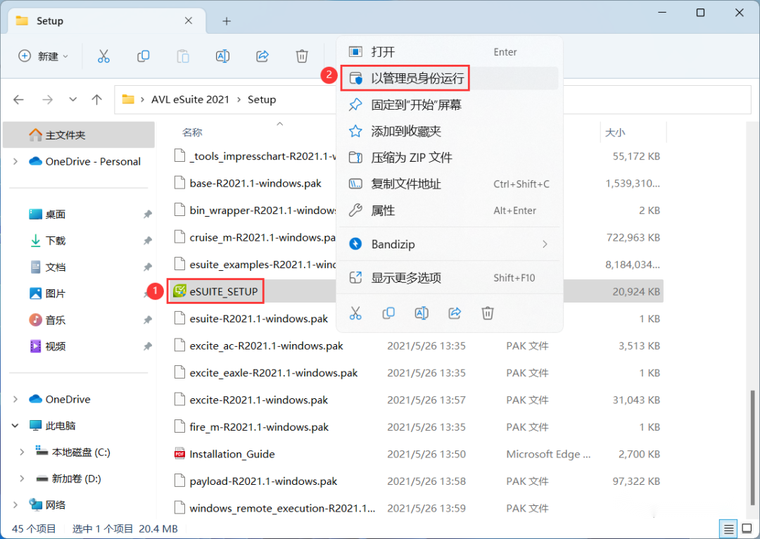Click the scissors icon in the context menu
Screen dimensions: 760x539
click(x=356, y=313)
